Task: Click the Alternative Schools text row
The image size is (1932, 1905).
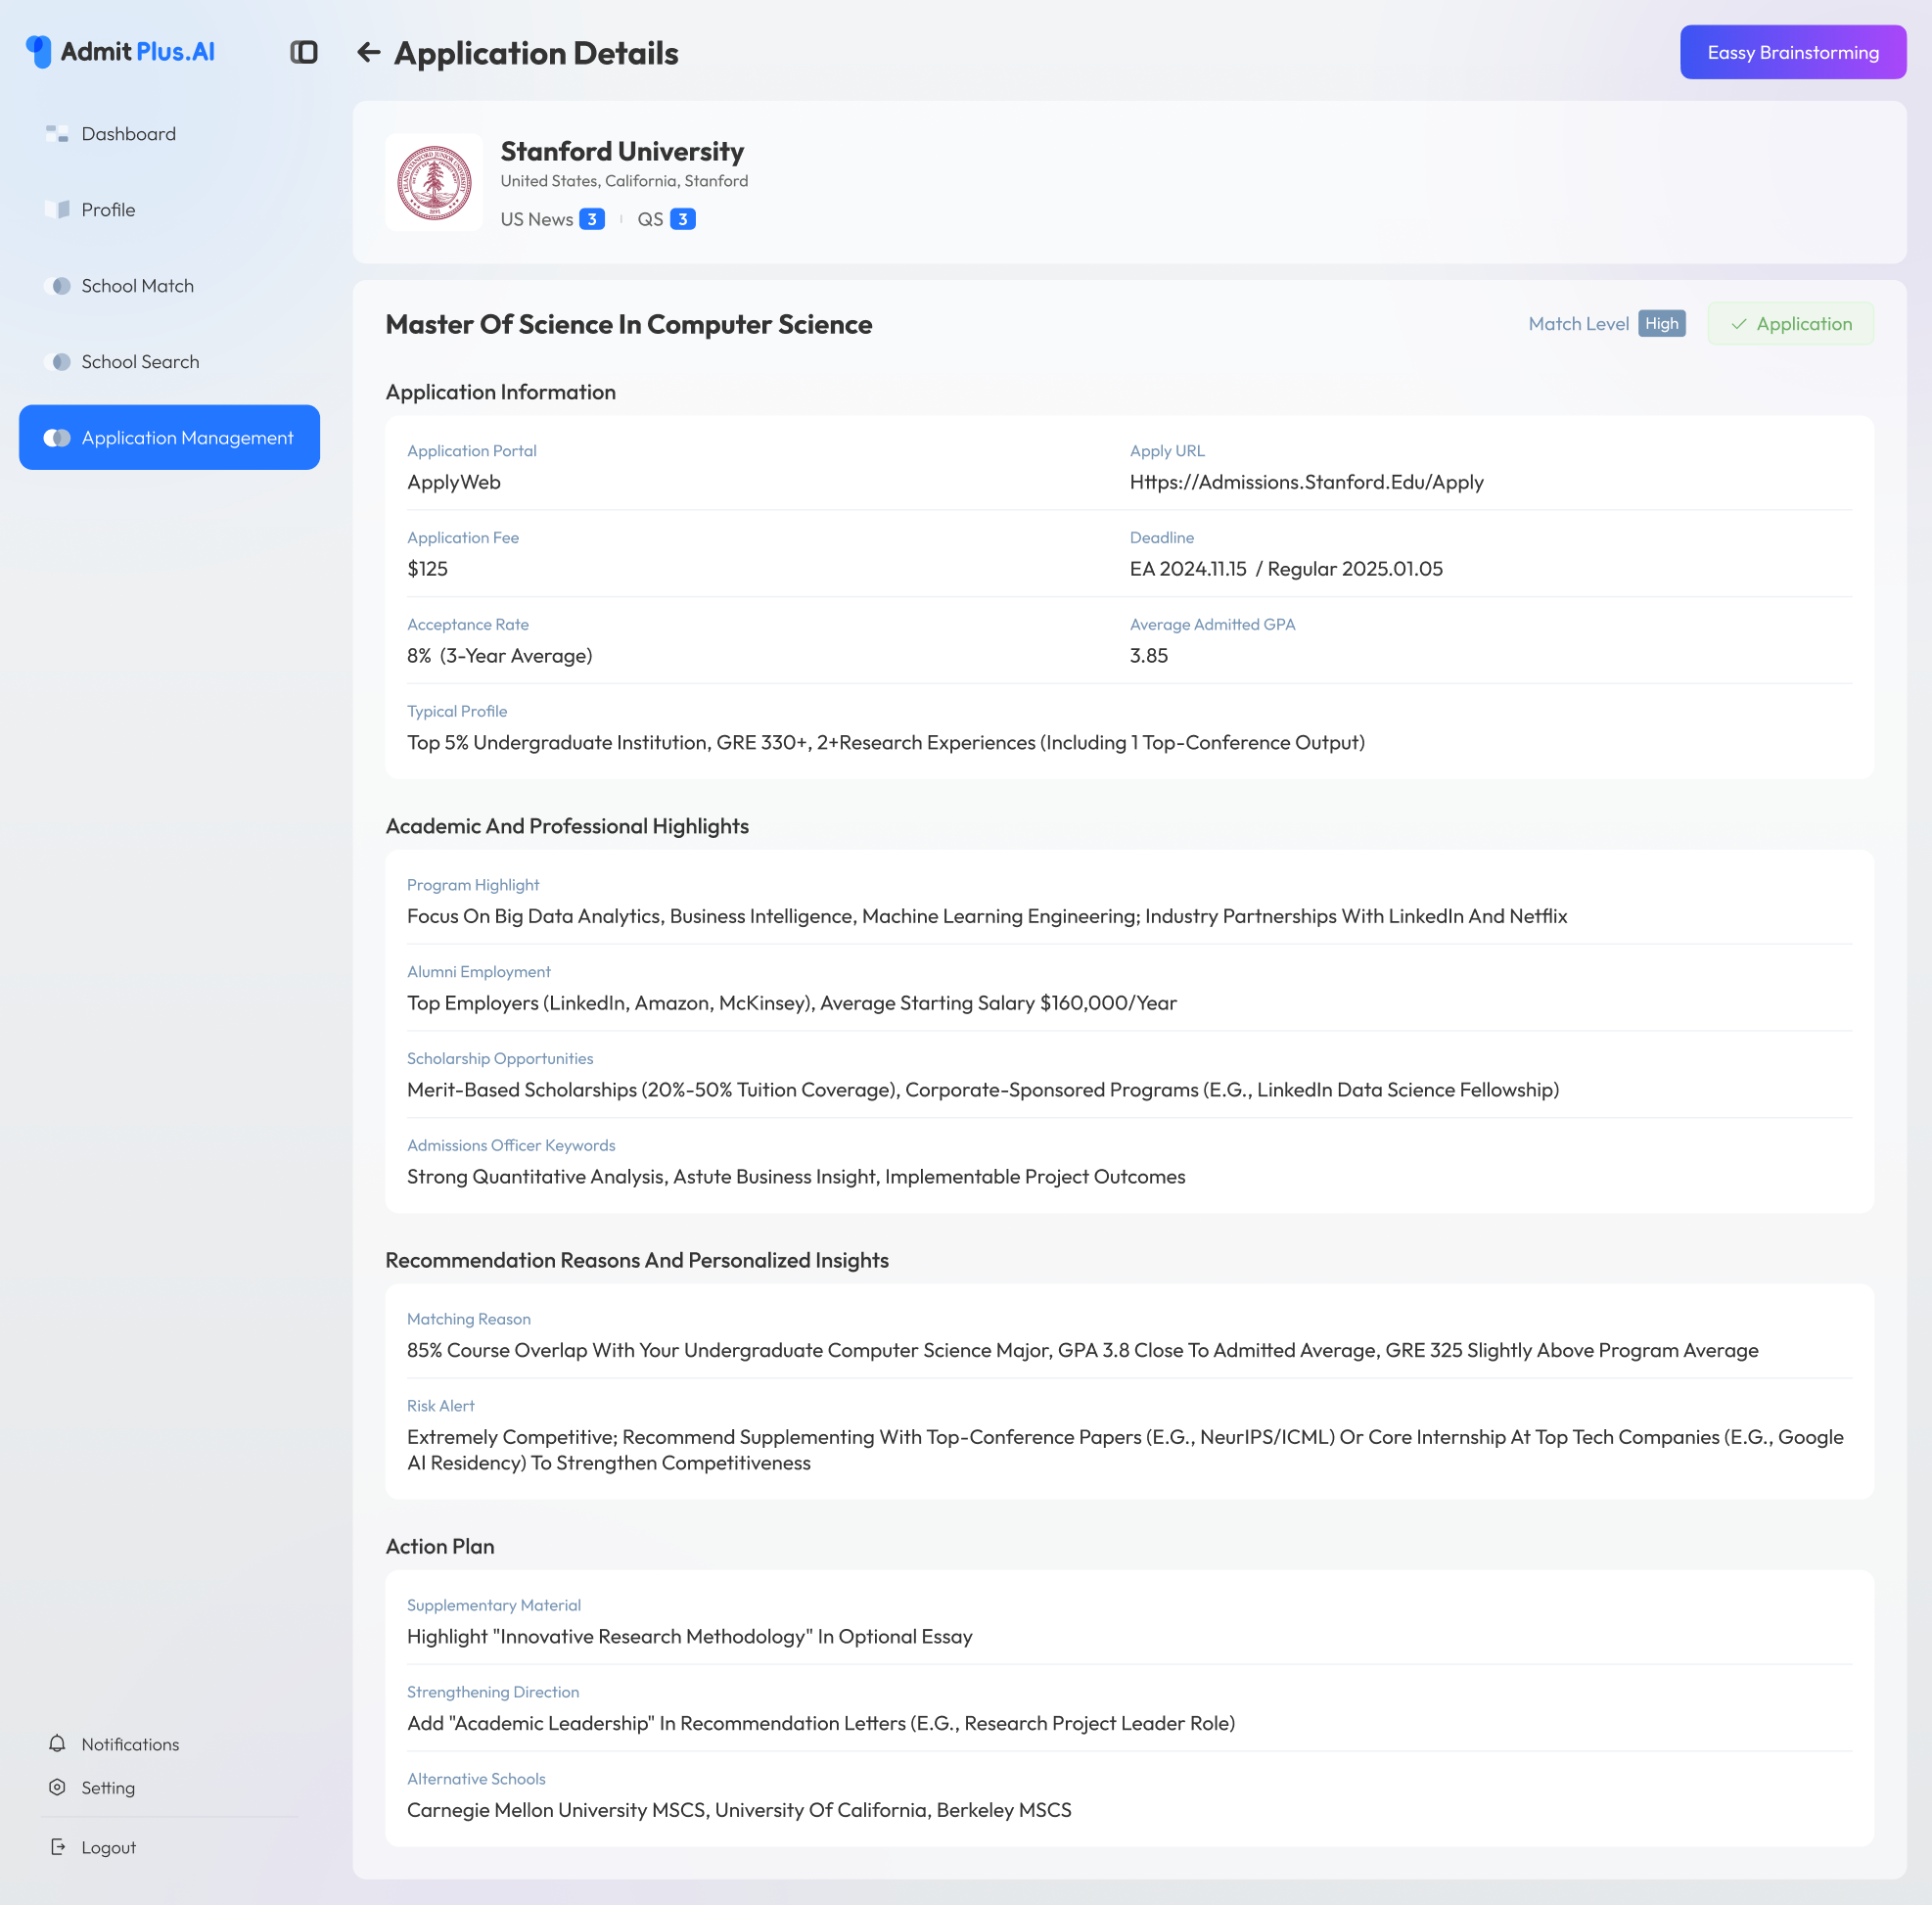Action: click(x=738, y=1811)
